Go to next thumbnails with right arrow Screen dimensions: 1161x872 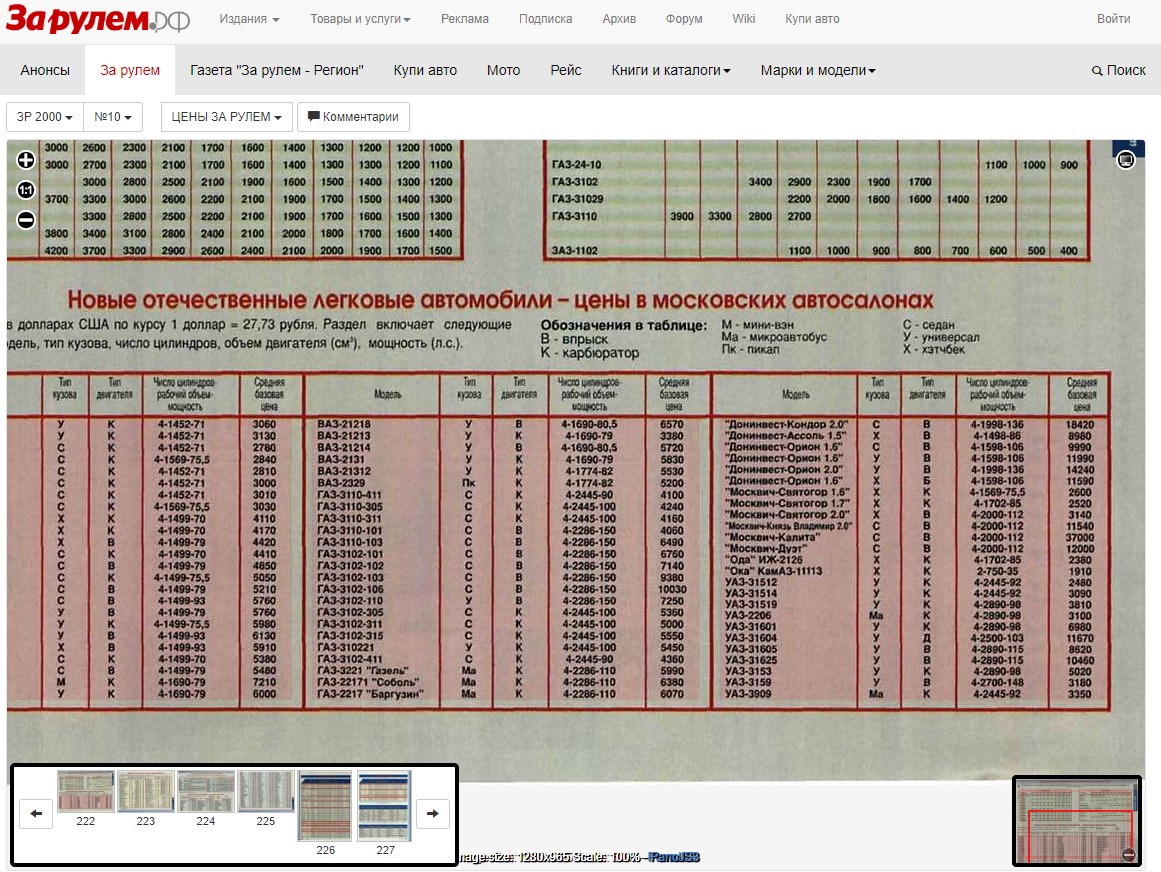click(x=433, y=814)
